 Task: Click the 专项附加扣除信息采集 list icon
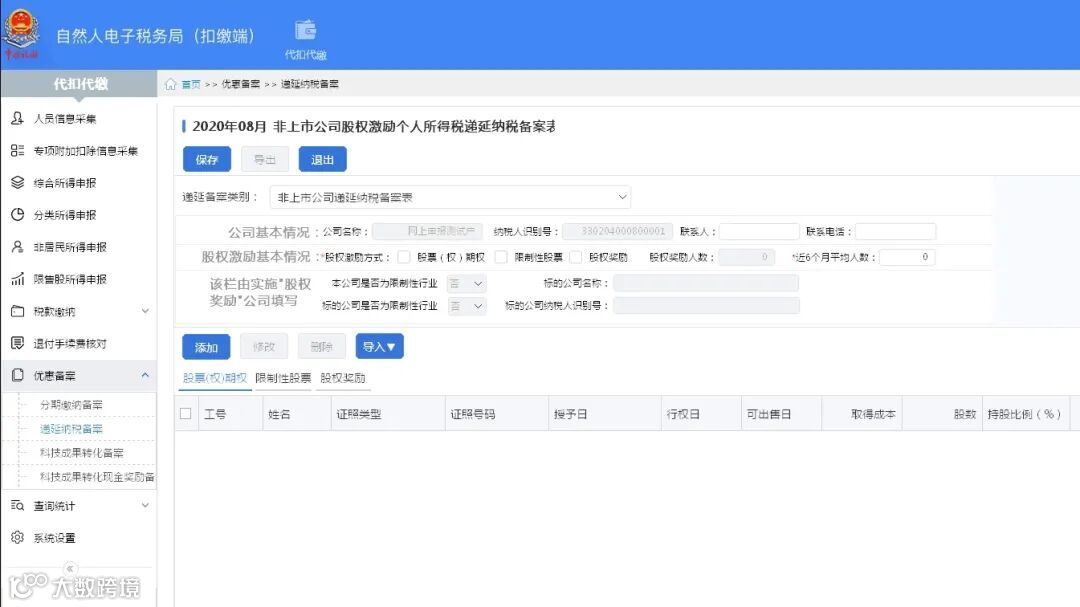pos(17,150)
